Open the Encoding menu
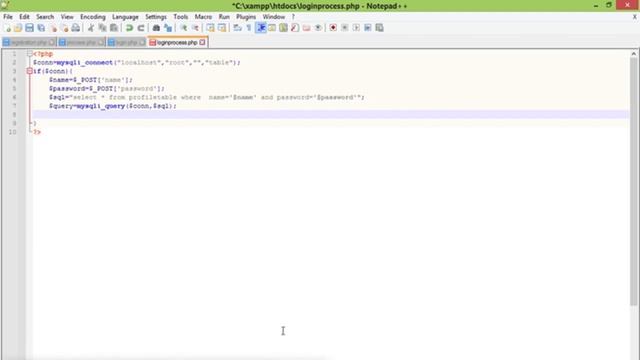Viewport: 640px width, 360px height. 93,17
